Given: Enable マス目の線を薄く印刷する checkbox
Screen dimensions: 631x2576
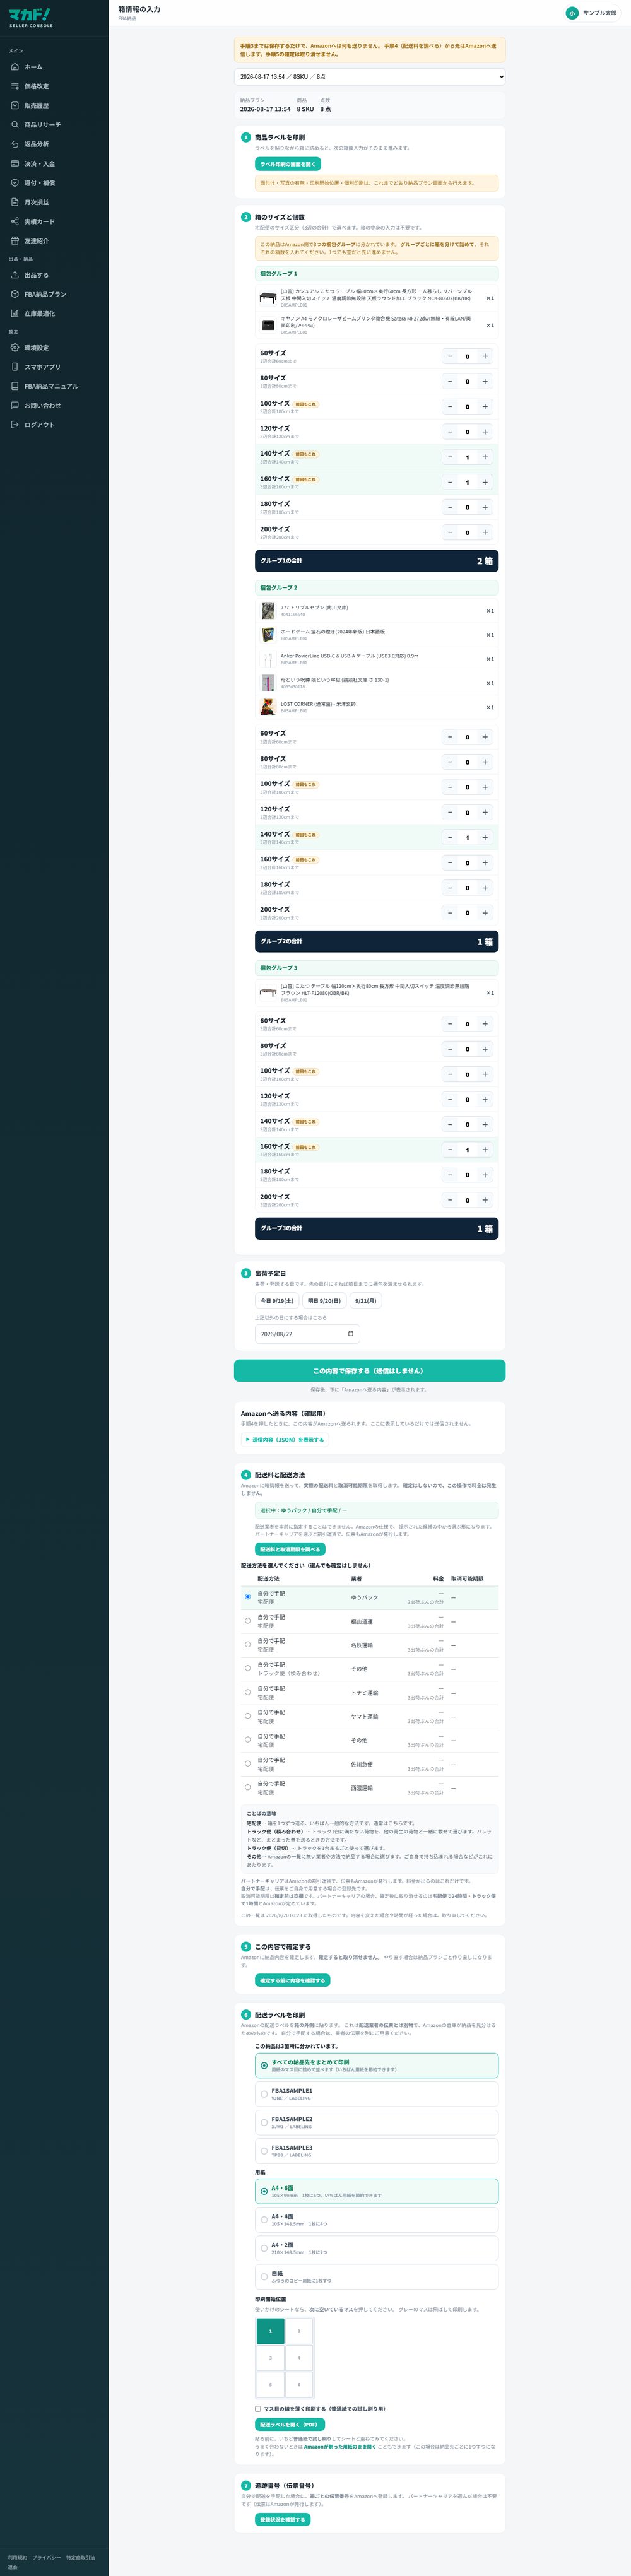Looking at the screenshot, I should (258, 2408).
